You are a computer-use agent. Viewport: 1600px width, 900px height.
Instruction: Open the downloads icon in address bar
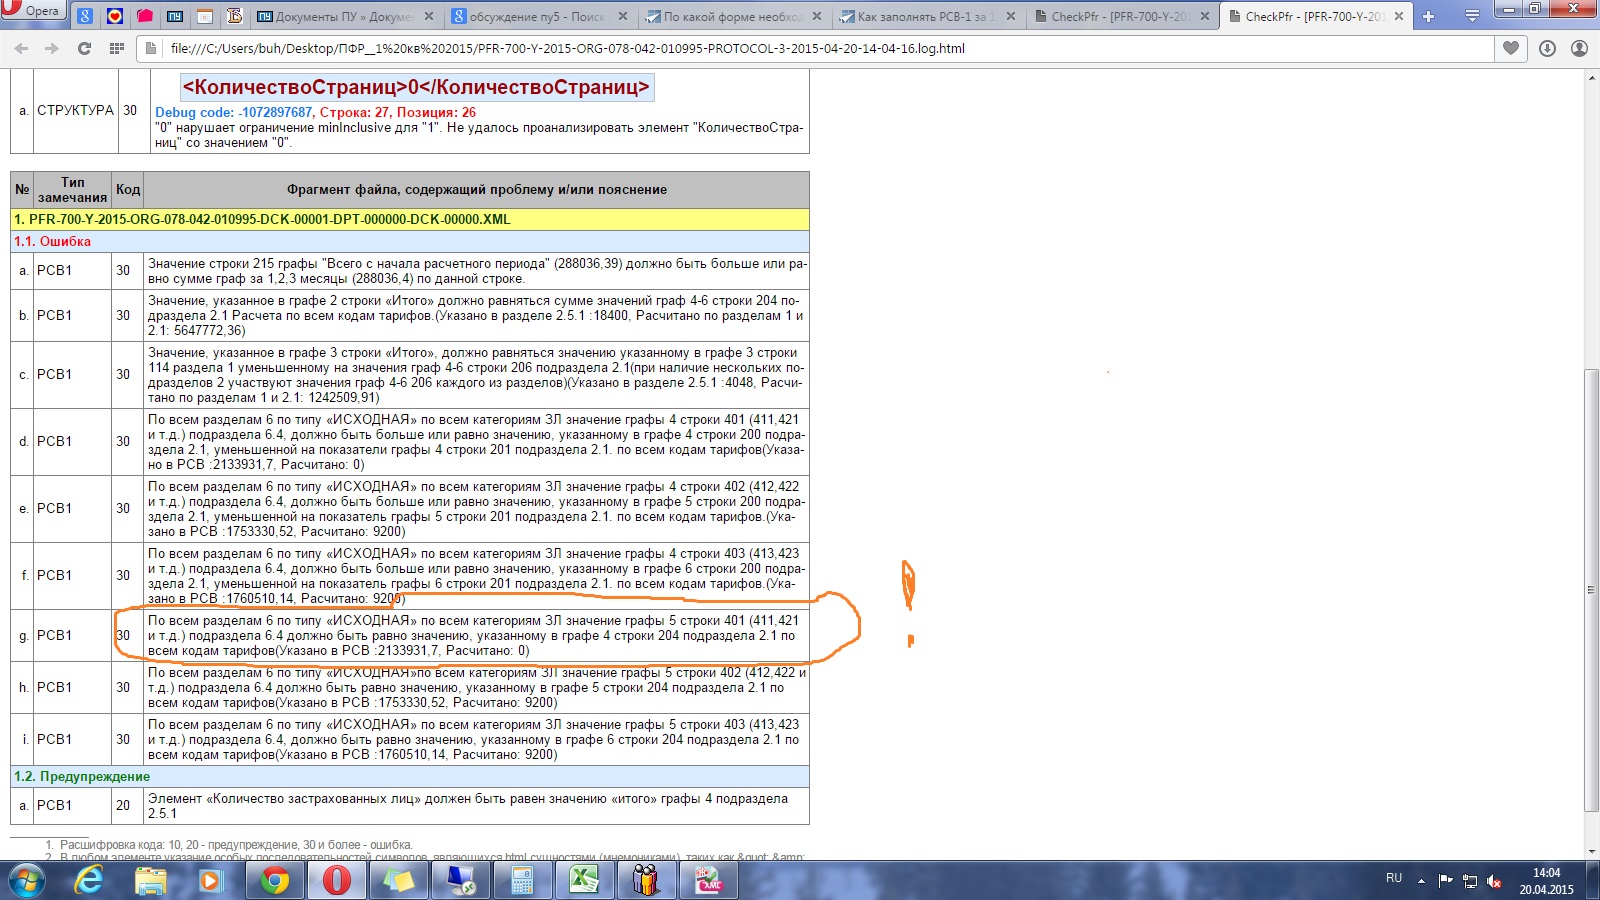click(x=1547, y=48)
